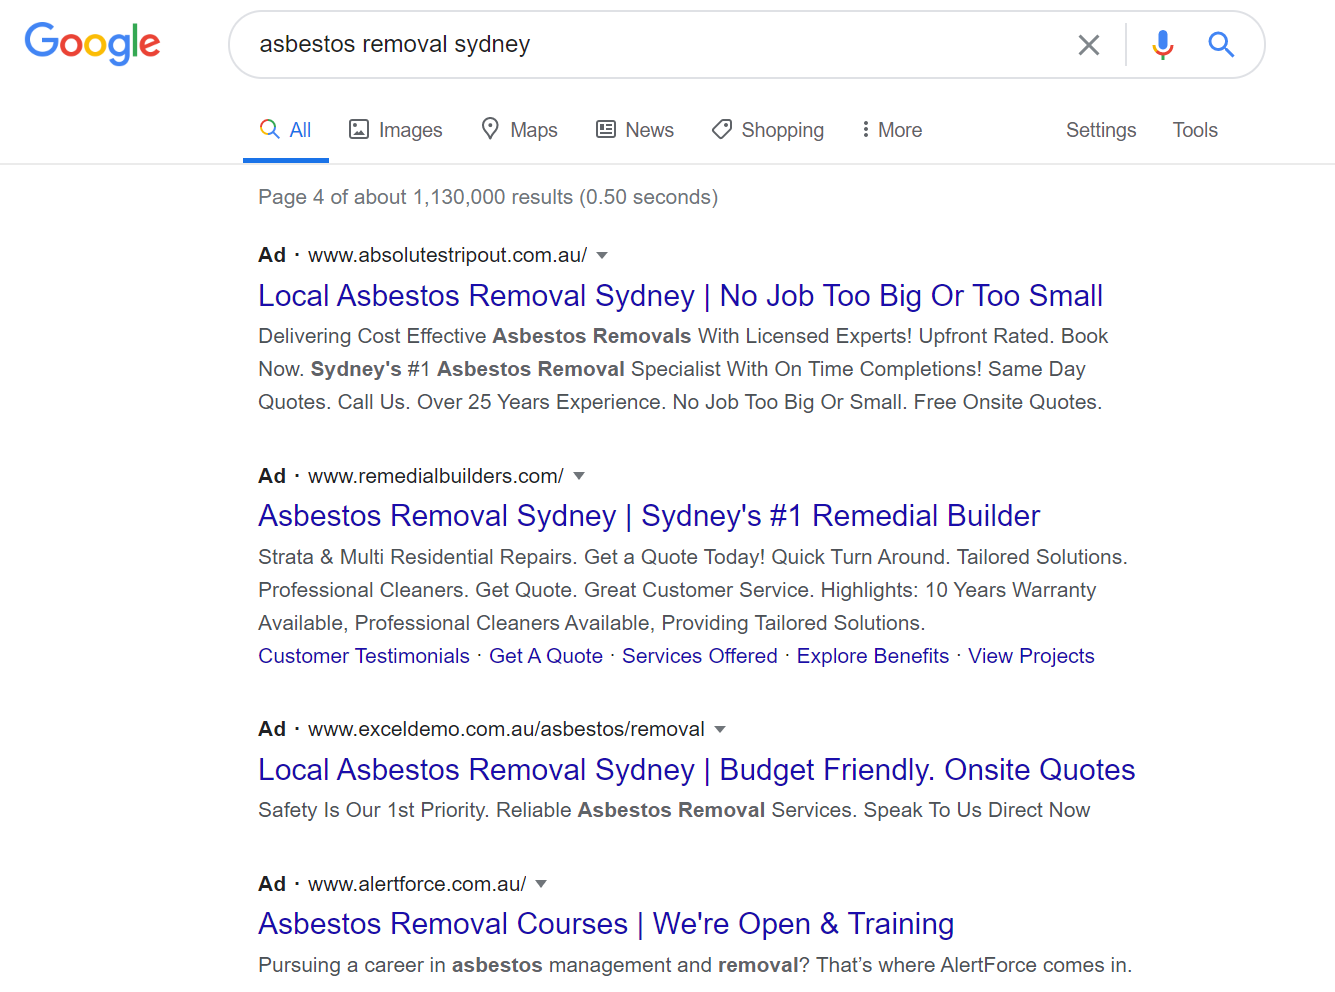The image size is (1335, 992).
Task: Switch to the Maps tab
Action: (519, 130)
